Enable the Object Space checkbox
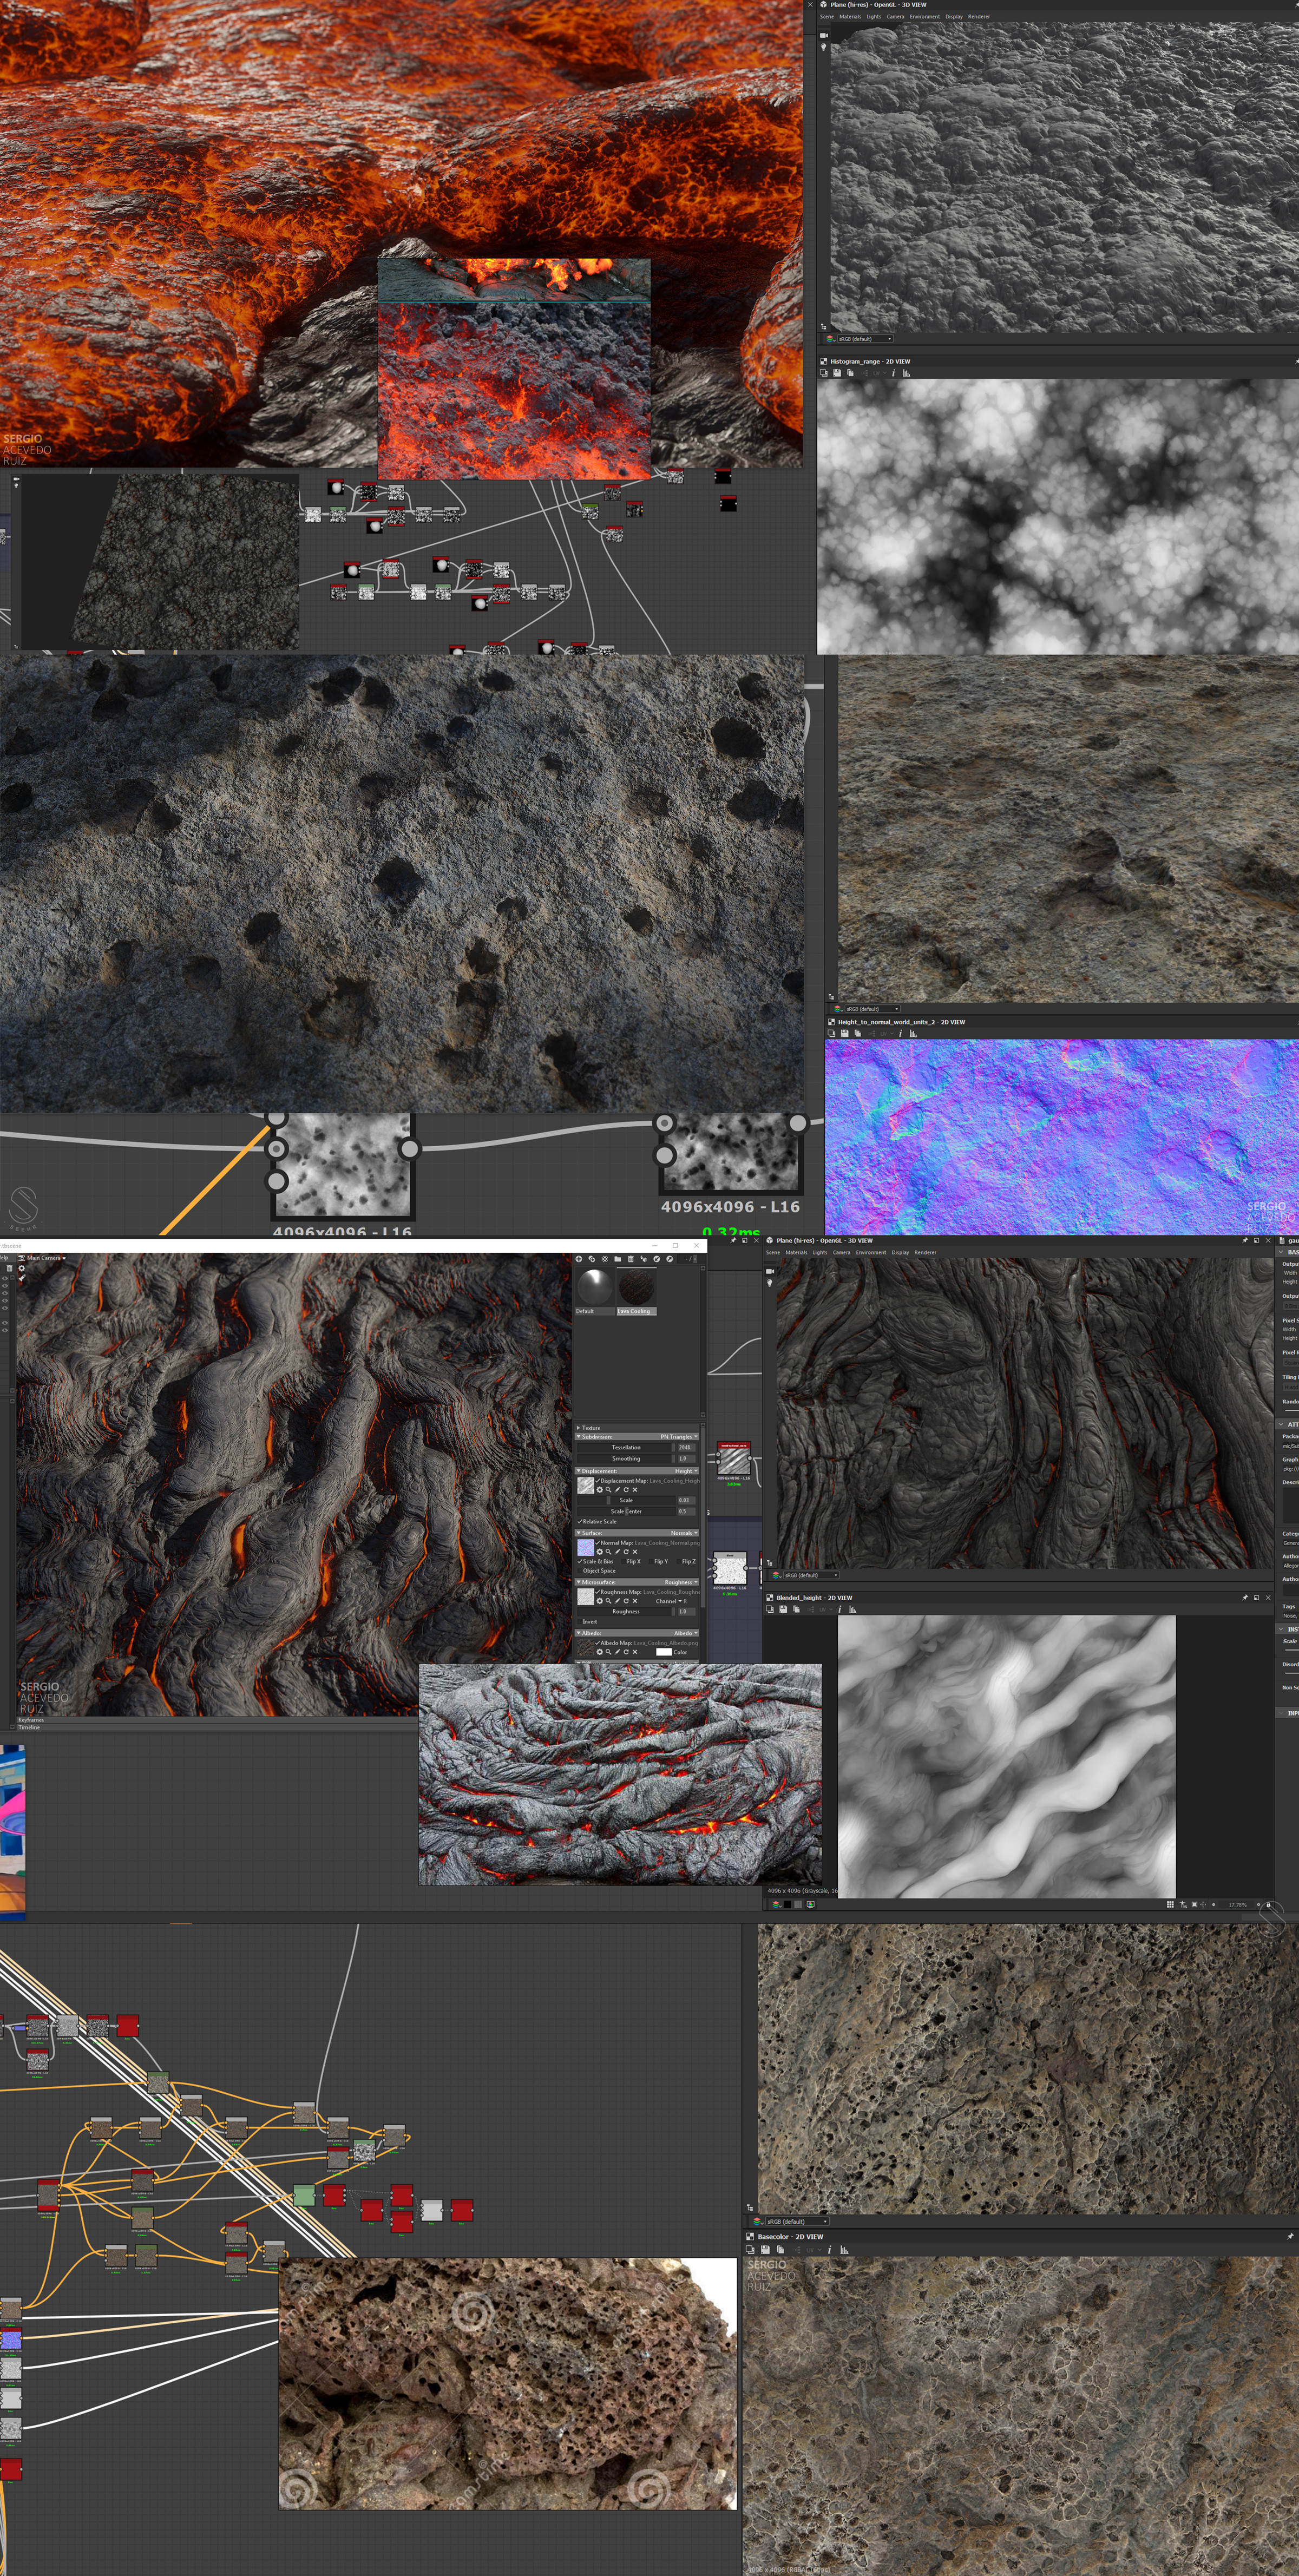Viewport: 1299px width, 2576px height. point(580,1571)
